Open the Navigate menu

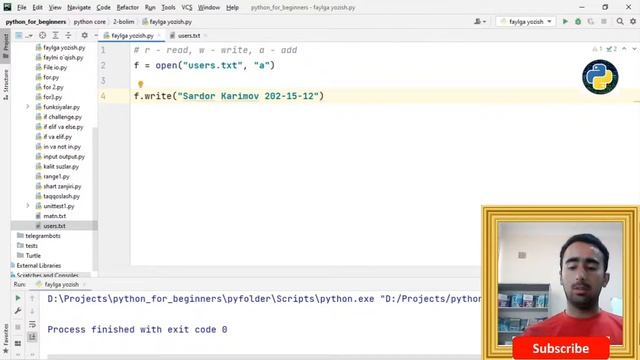click(x=79, y=7)
